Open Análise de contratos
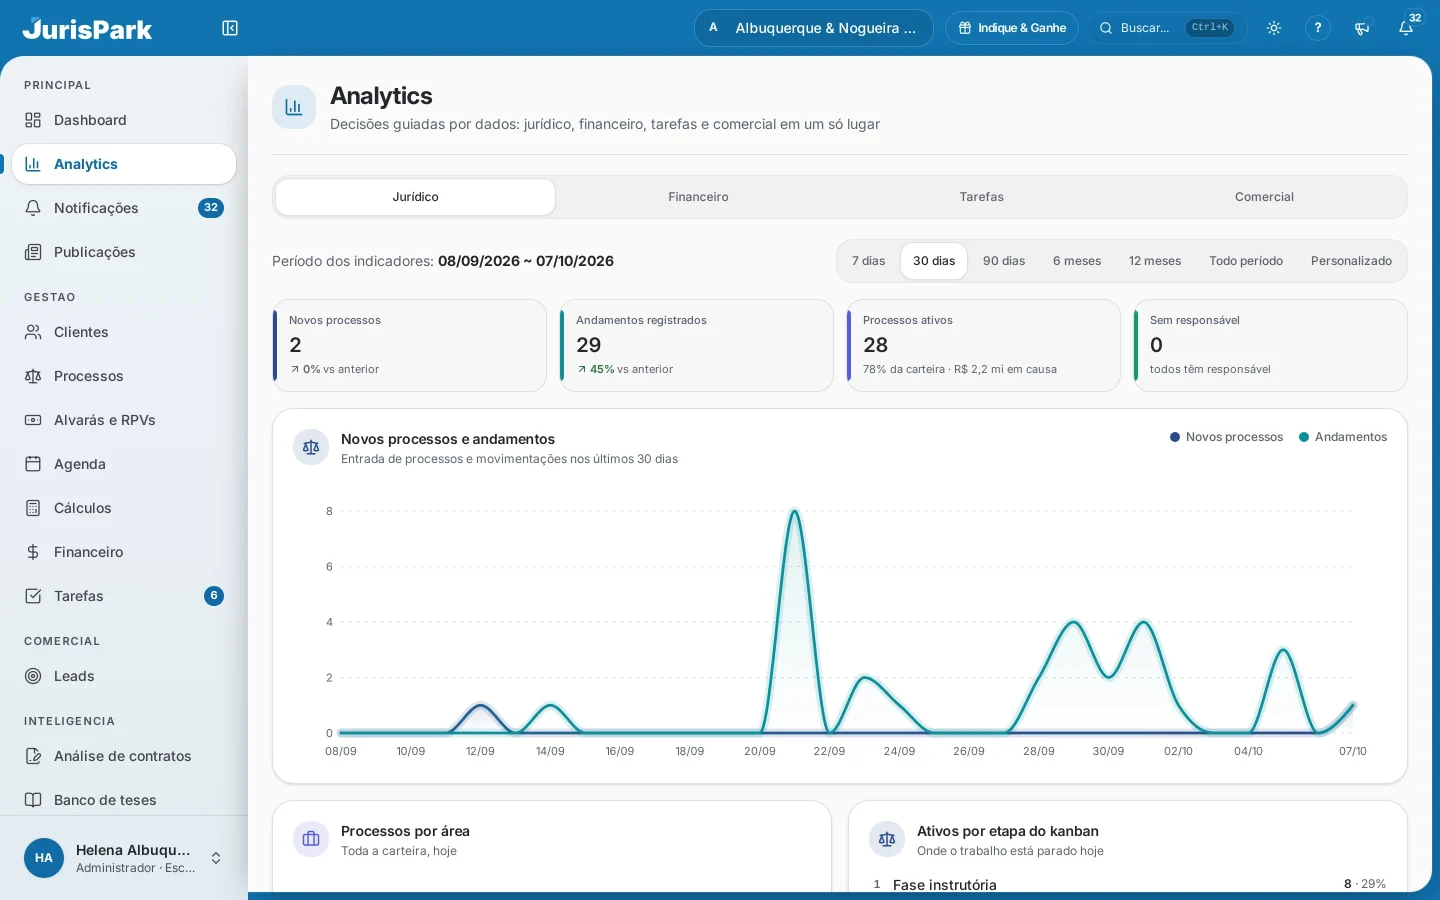This screenshot has width=1440, height=900. (x=124, y=756)
